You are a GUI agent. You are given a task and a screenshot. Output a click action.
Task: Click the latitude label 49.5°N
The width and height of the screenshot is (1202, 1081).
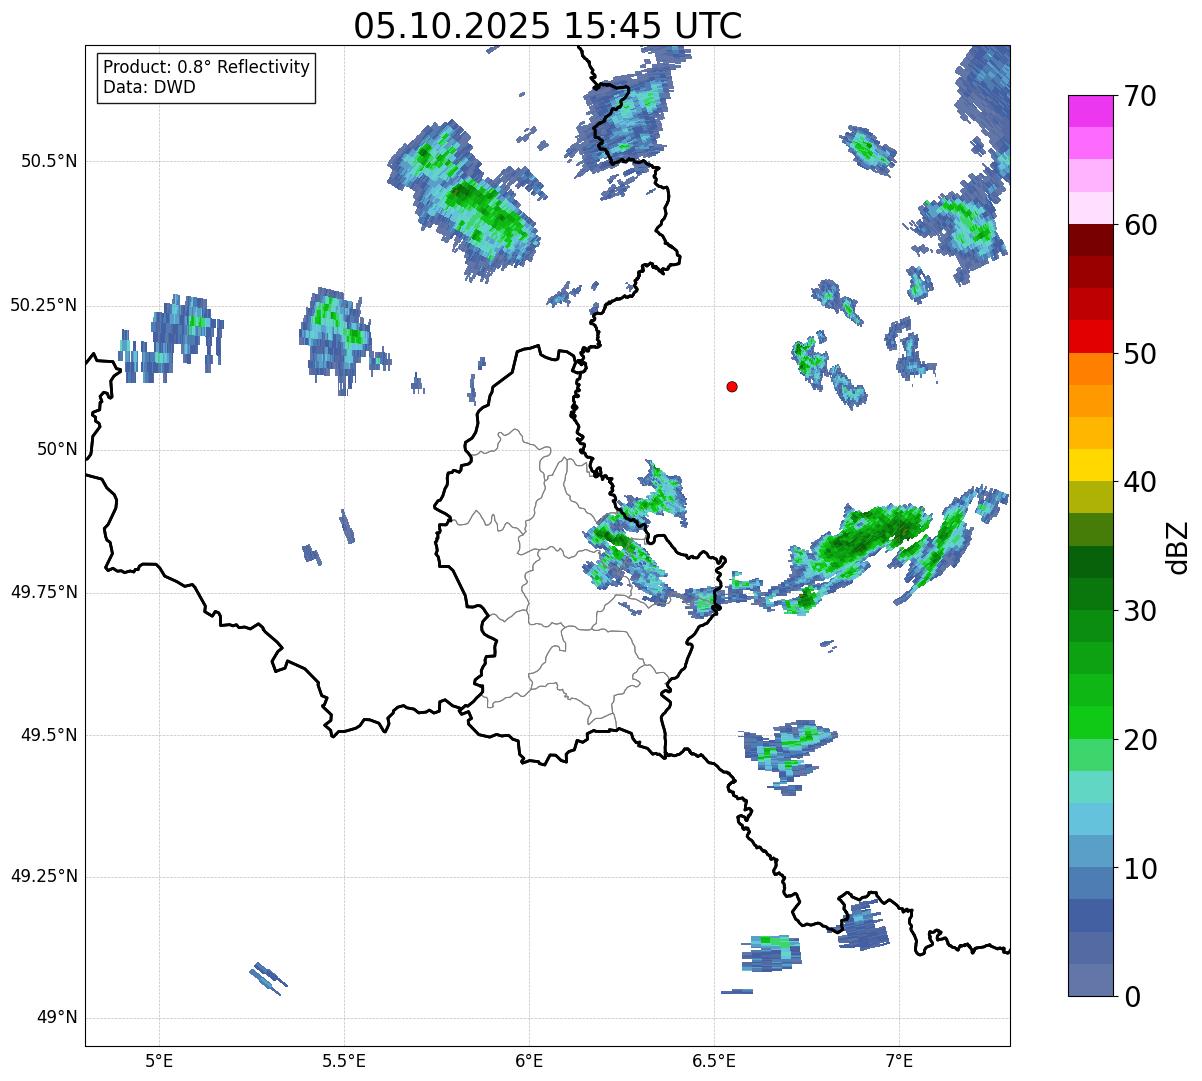(x=49, y=736)
